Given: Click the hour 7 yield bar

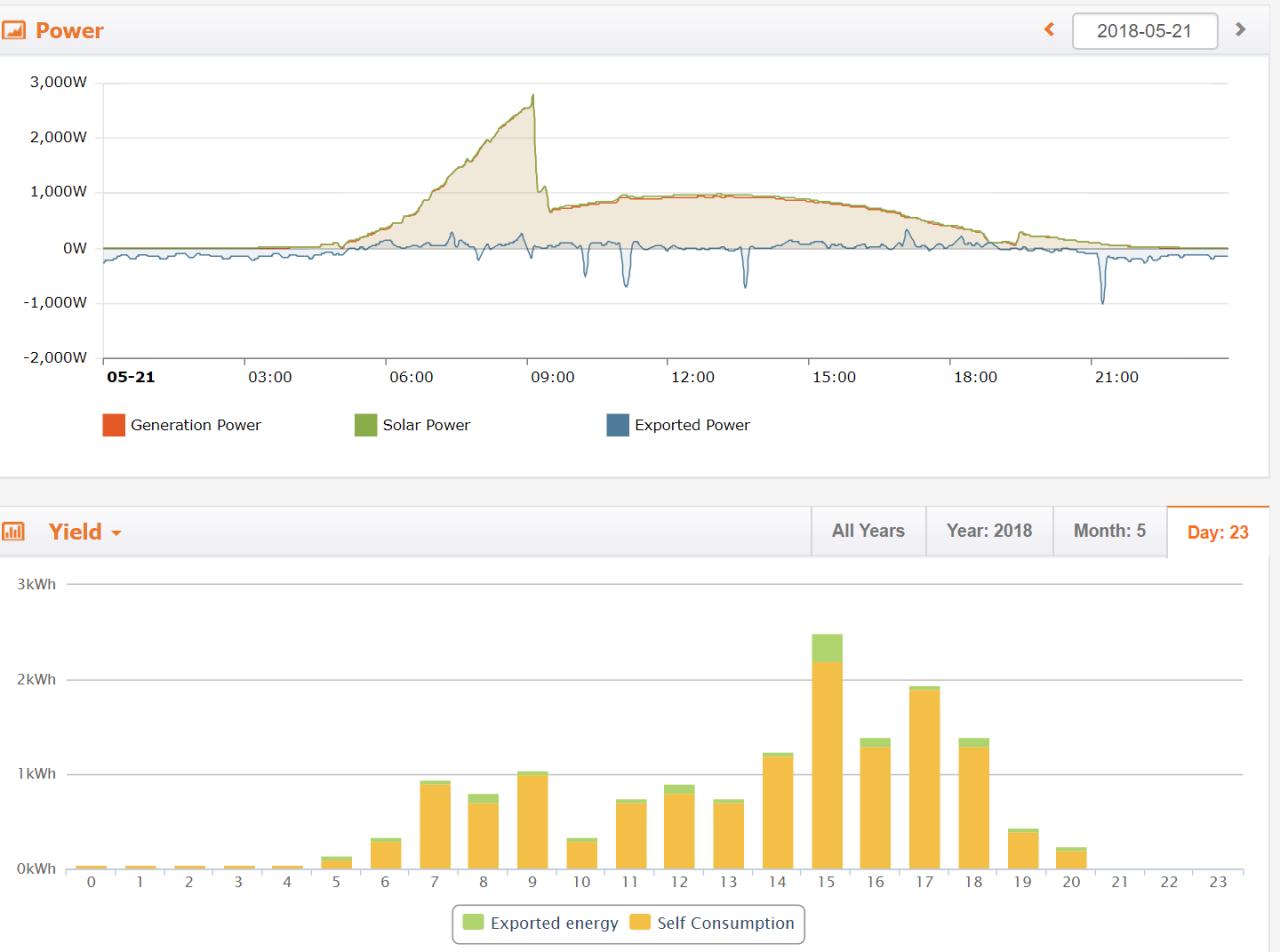Looking at the screenshot, I should coord(435,824).
